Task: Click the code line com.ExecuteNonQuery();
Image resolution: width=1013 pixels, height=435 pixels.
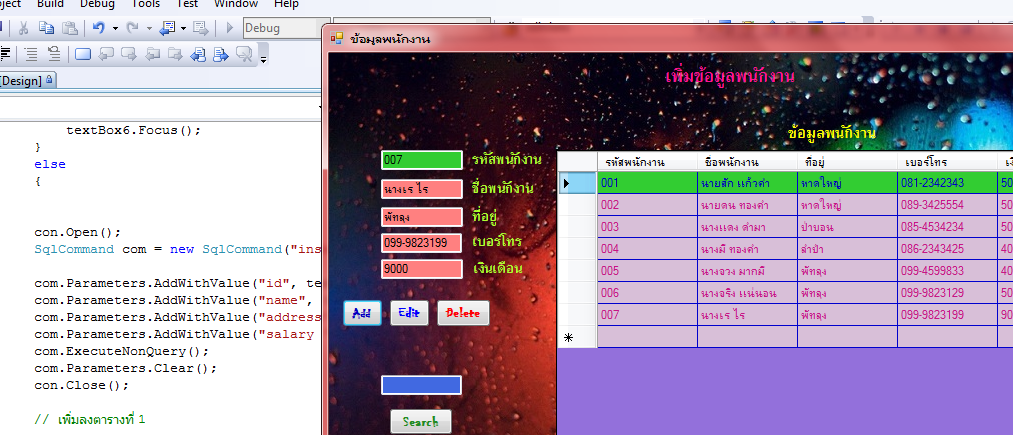Action: pos(121,352)
